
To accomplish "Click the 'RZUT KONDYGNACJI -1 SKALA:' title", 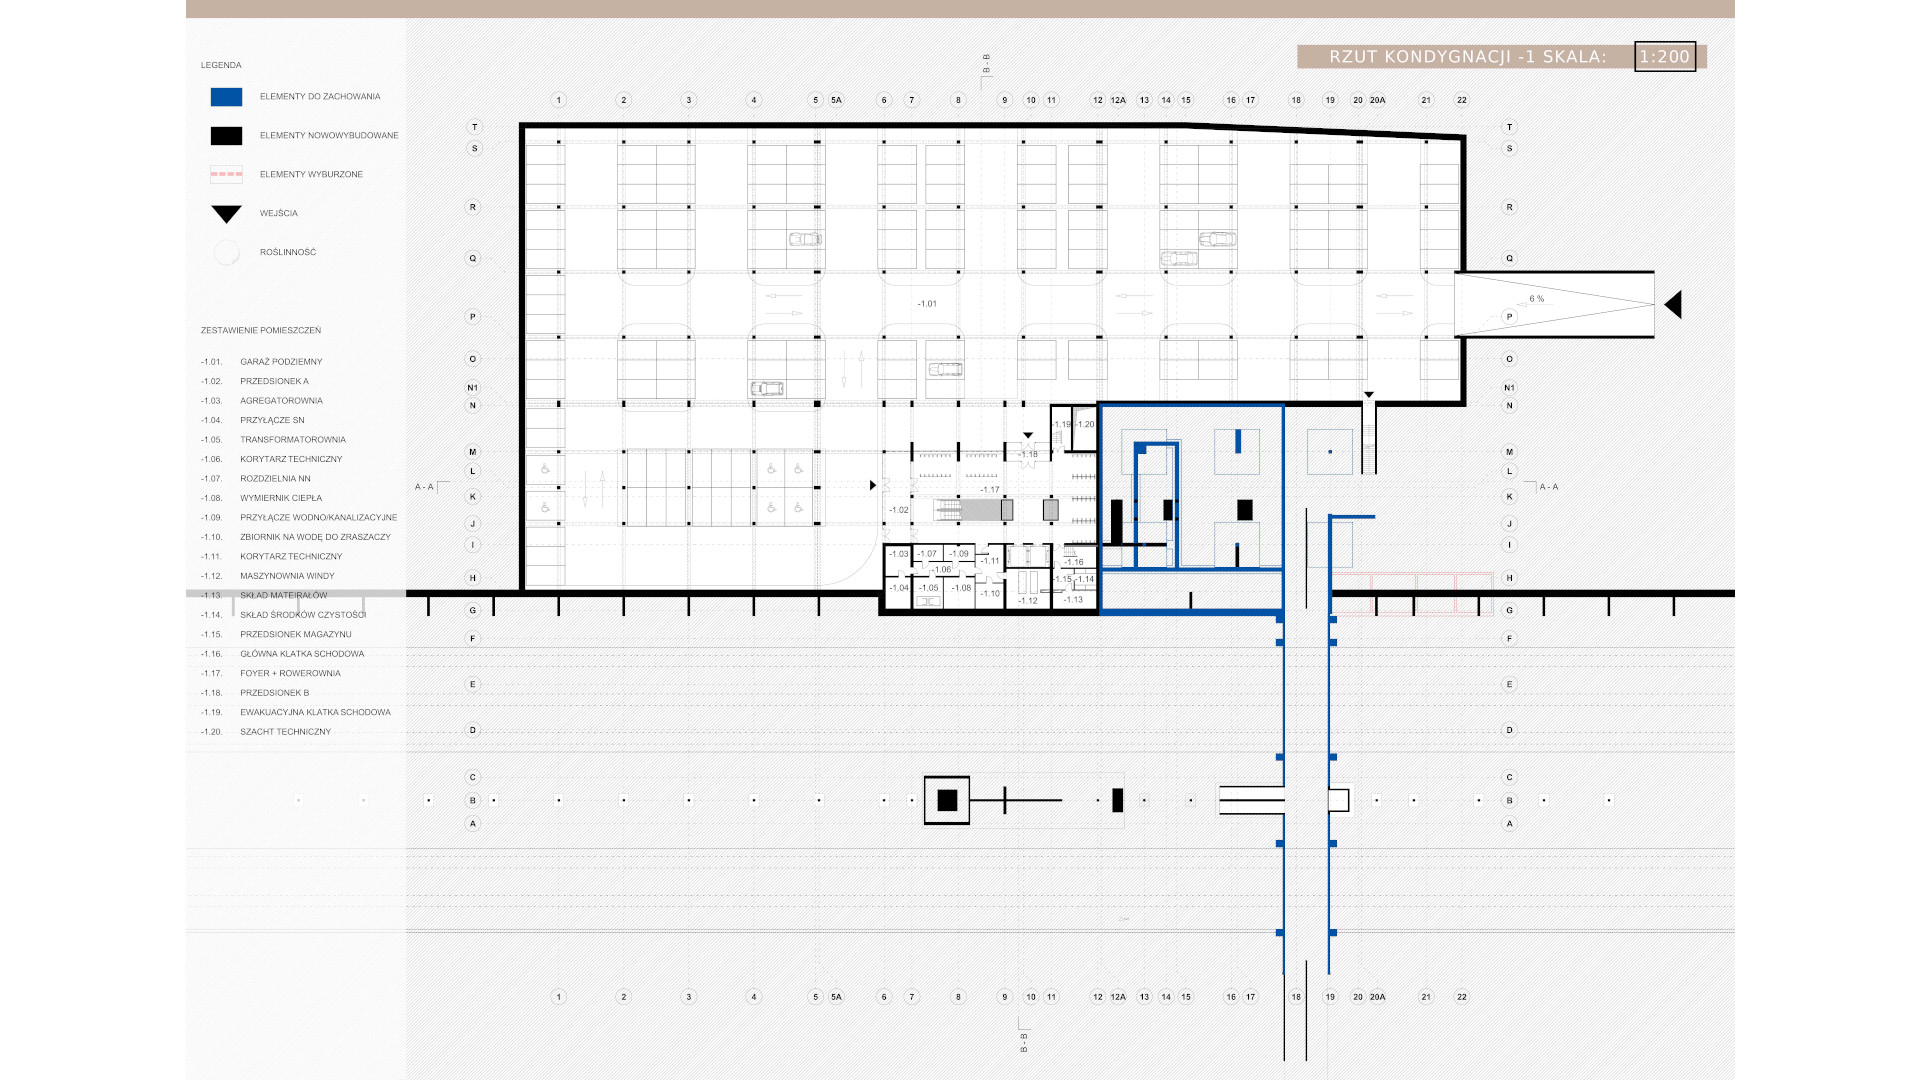I will tap(1467, 57).
